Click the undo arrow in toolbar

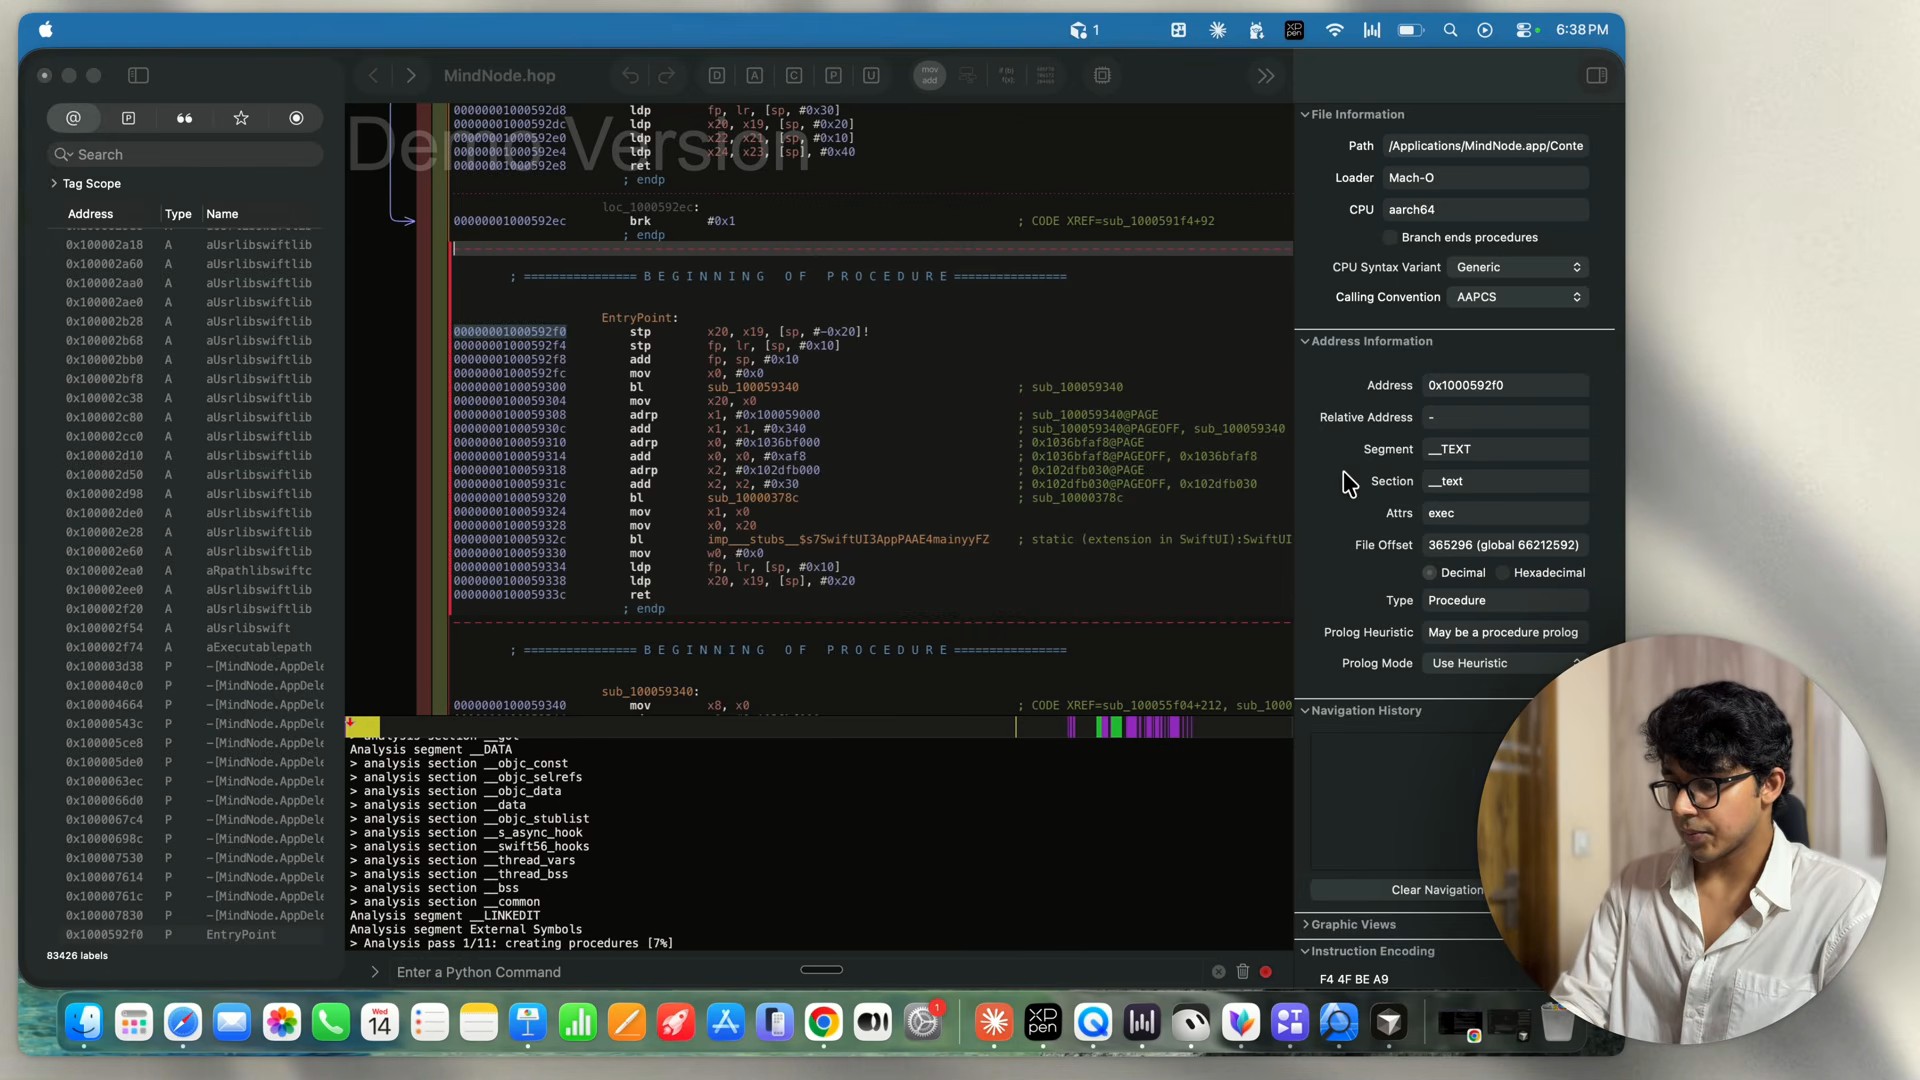click(630, 75)
